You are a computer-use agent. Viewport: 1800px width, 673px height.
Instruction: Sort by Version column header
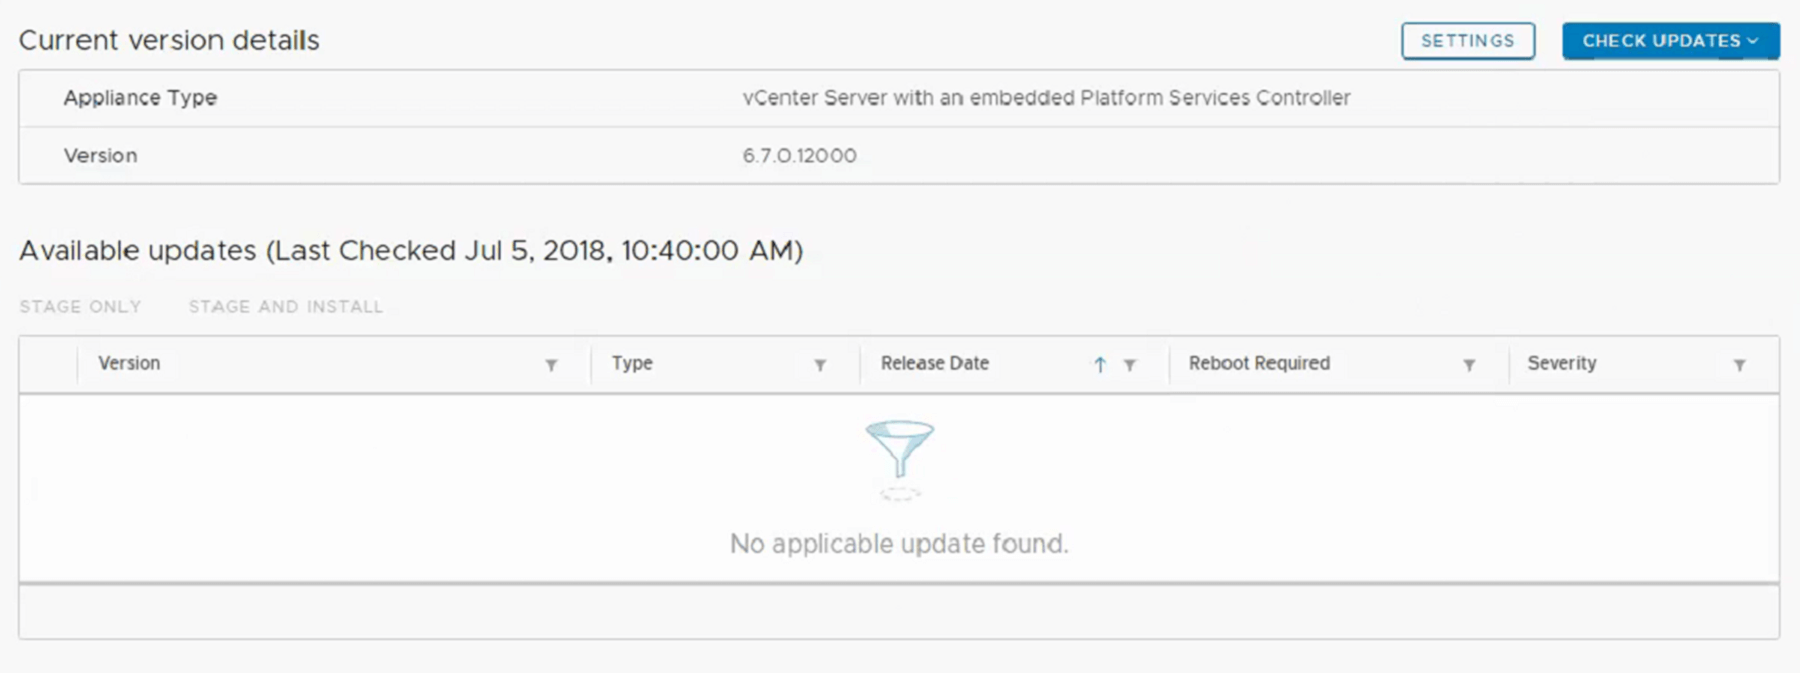pos(129,363)
